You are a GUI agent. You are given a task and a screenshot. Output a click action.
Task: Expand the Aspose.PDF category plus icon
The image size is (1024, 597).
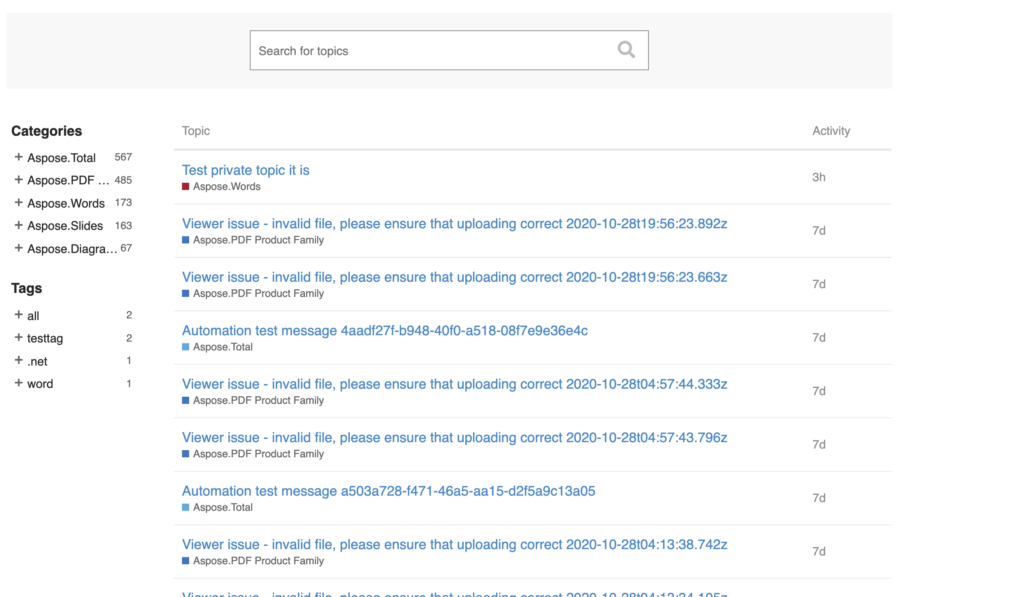click(18, 180)
